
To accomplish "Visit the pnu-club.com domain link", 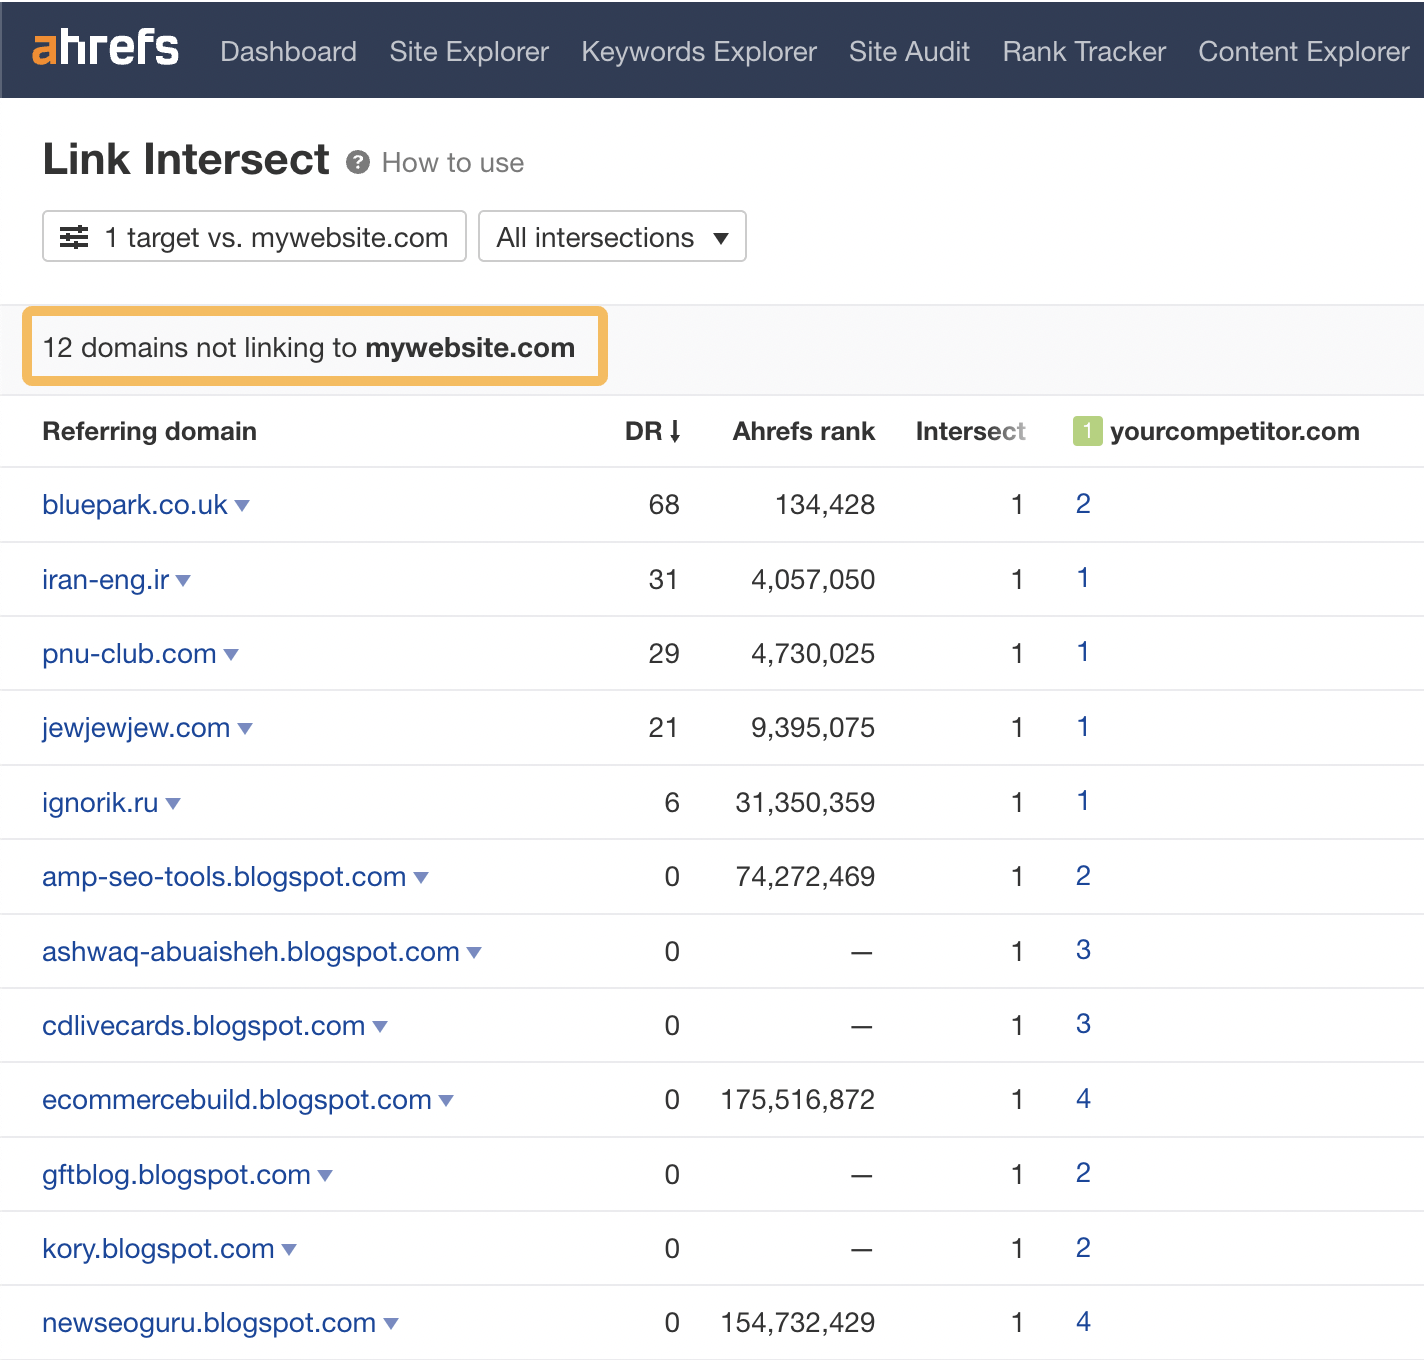I will (128, 654).
